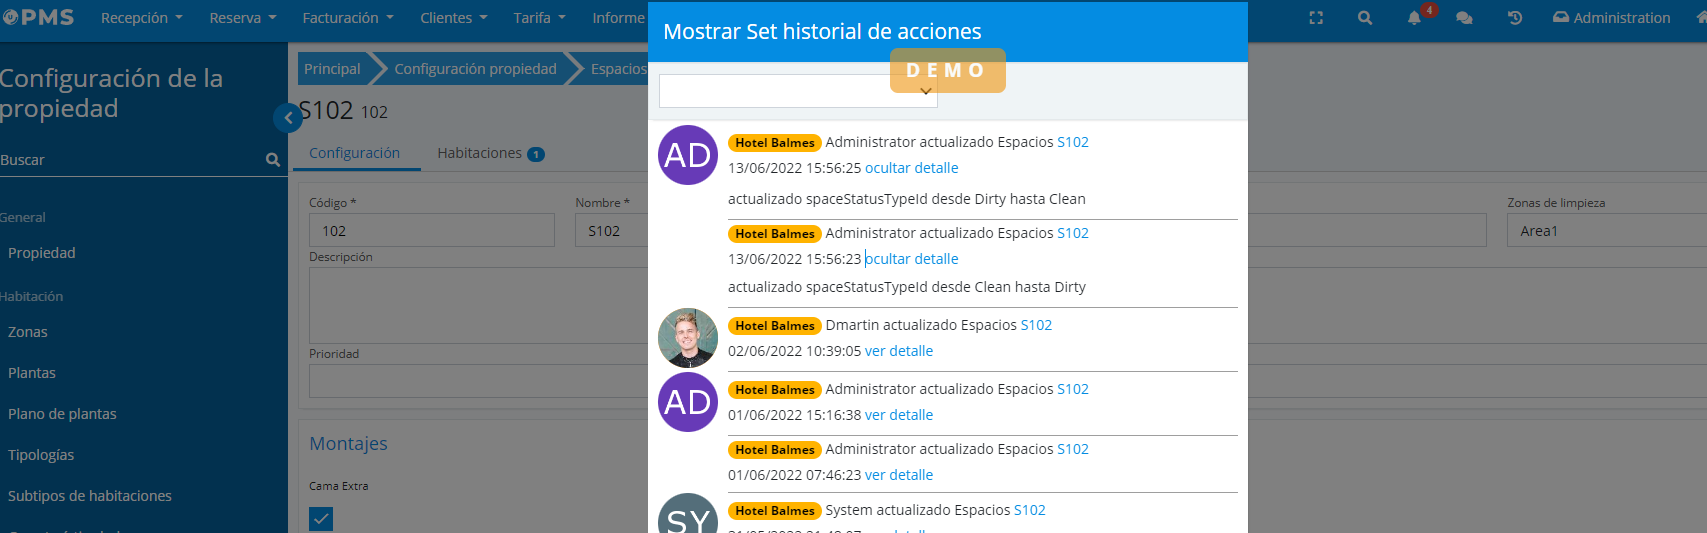Open the Recepción dropdown menu

pos(141,18)
